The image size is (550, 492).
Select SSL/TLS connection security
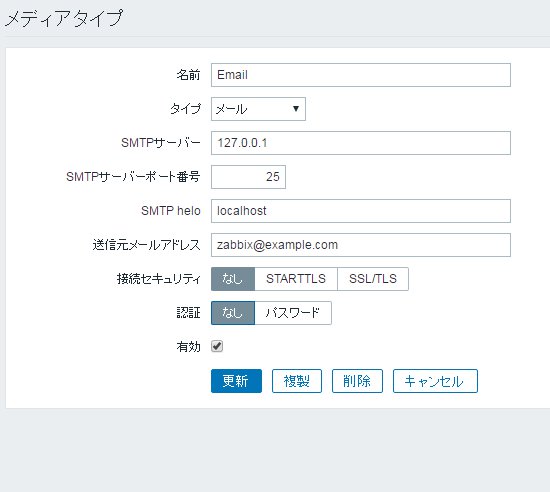tap(373, 279)
